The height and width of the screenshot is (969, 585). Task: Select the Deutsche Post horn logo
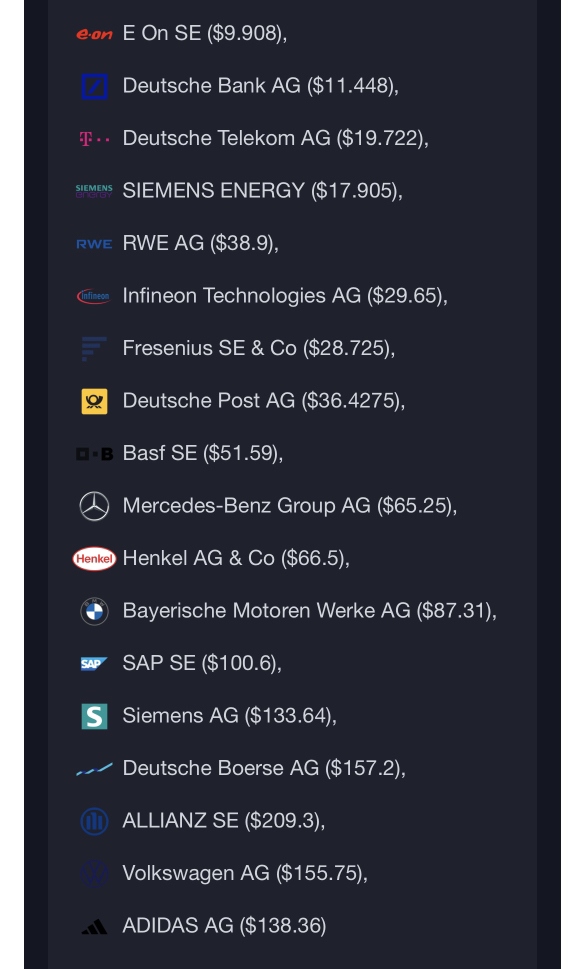coord(95,402)
